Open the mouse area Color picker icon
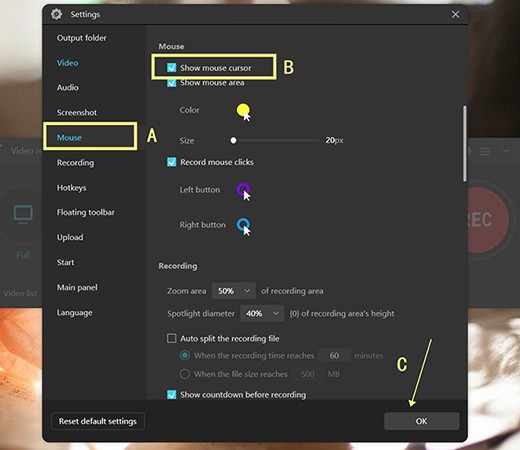 244,112
